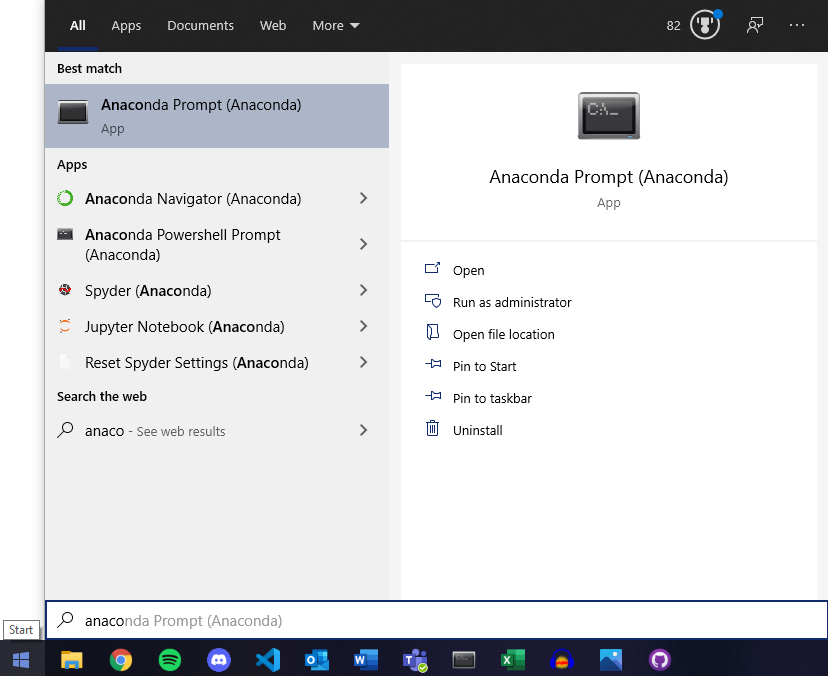Open the command prompt taskbar icon
This screenshot has height=676, width=828.
[464, 660]
